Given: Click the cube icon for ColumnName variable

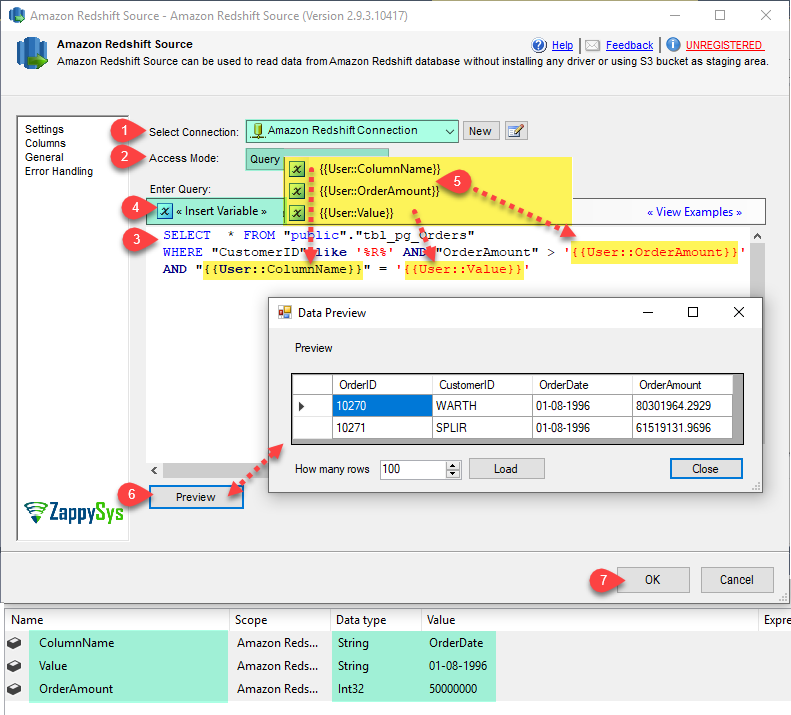Looking at the screenshot, I should click(14, 643).
